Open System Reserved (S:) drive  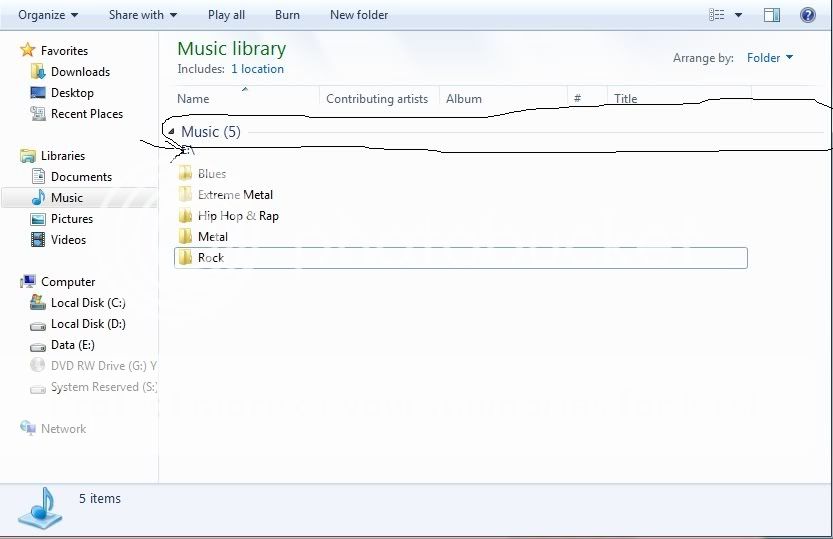coord(104,387)
